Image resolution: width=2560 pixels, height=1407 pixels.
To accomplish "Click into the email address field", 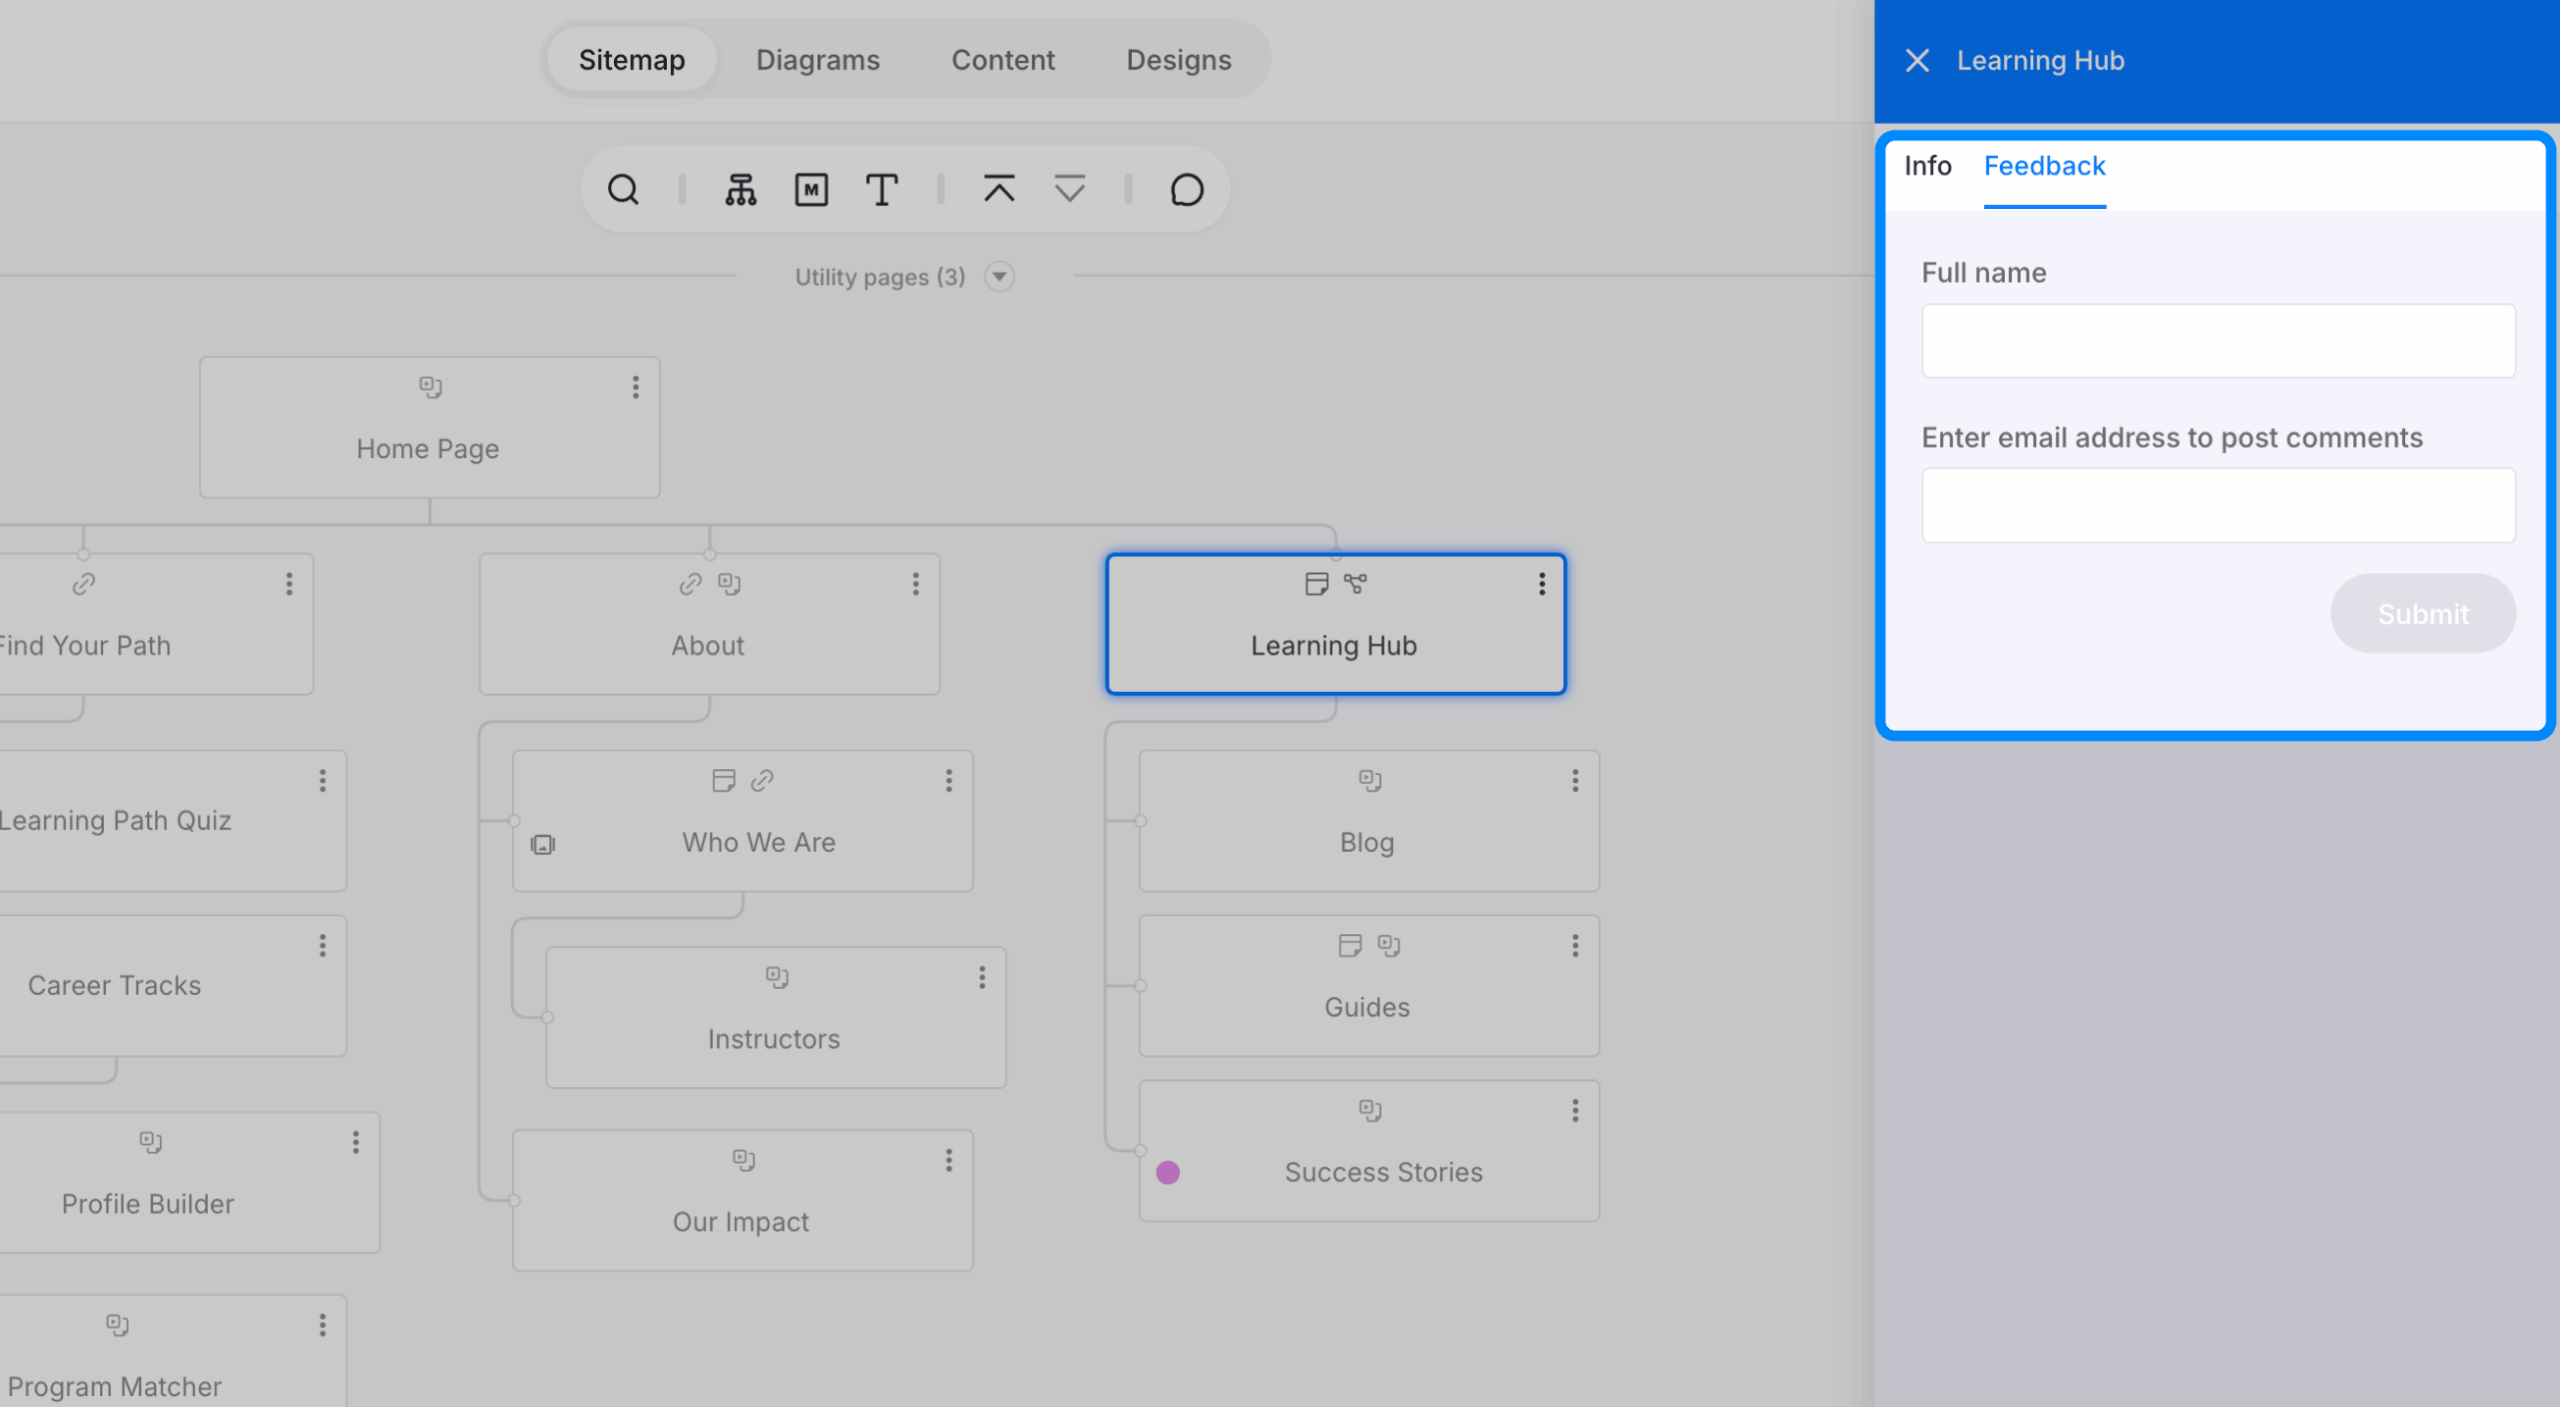I will click(2218, 505).
